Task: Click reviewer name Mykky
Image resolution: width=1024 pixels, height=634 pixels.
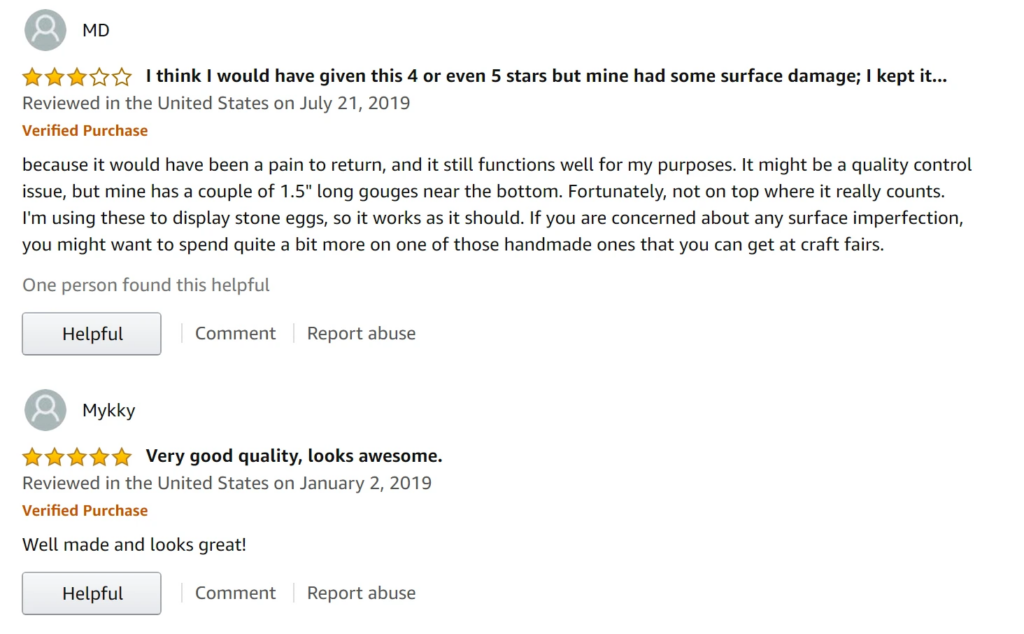Action: [109, 410]
